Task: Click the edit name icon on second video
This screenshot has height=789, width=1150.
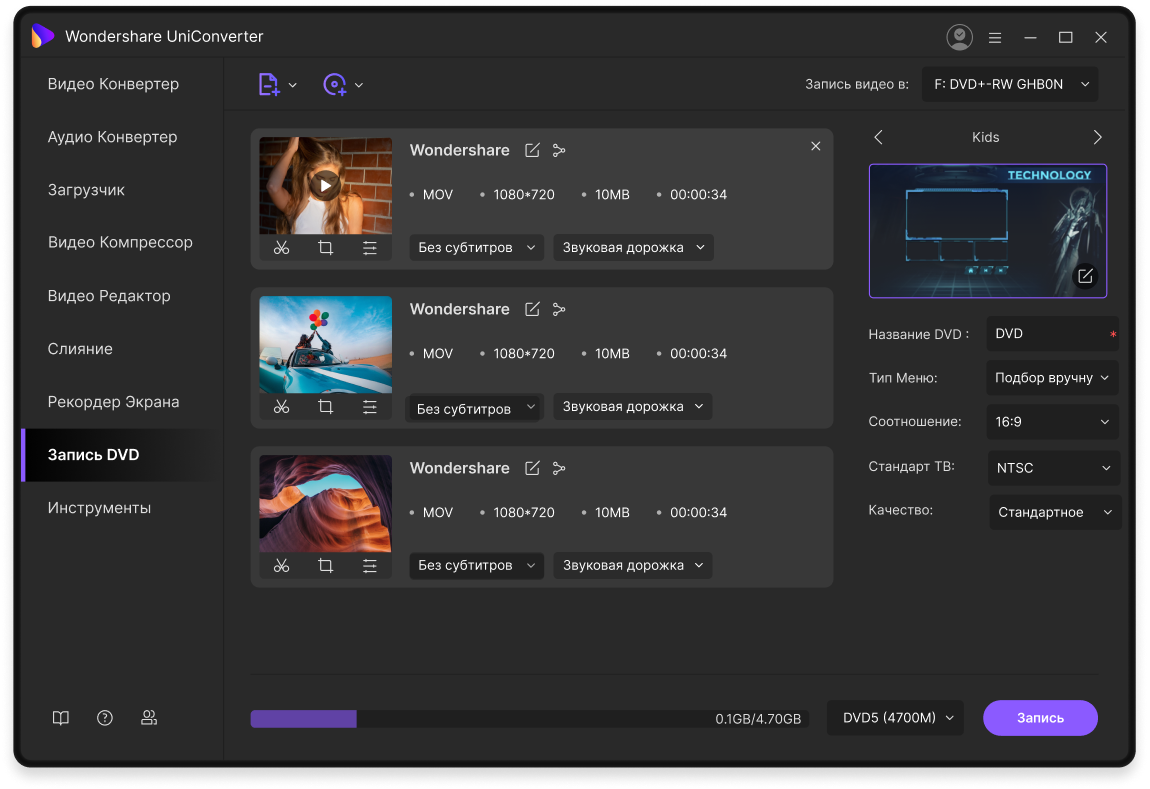Action: [x=532, y=309]
